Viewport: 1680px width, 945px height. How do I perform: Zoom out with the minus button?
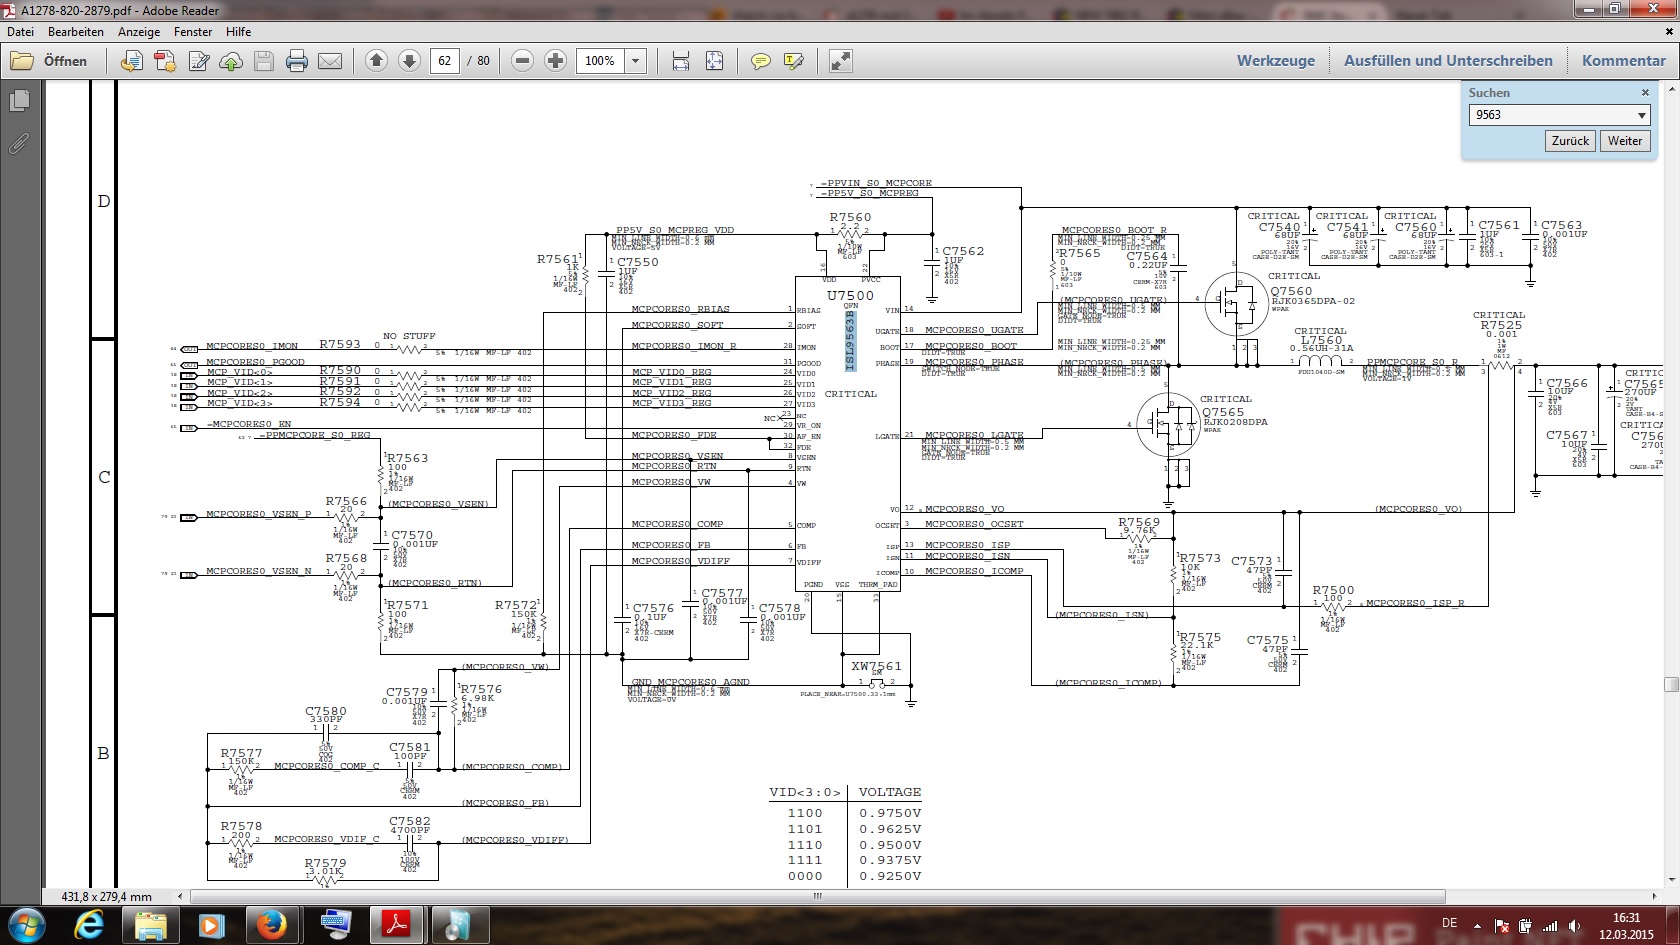(x=522, y=61)
